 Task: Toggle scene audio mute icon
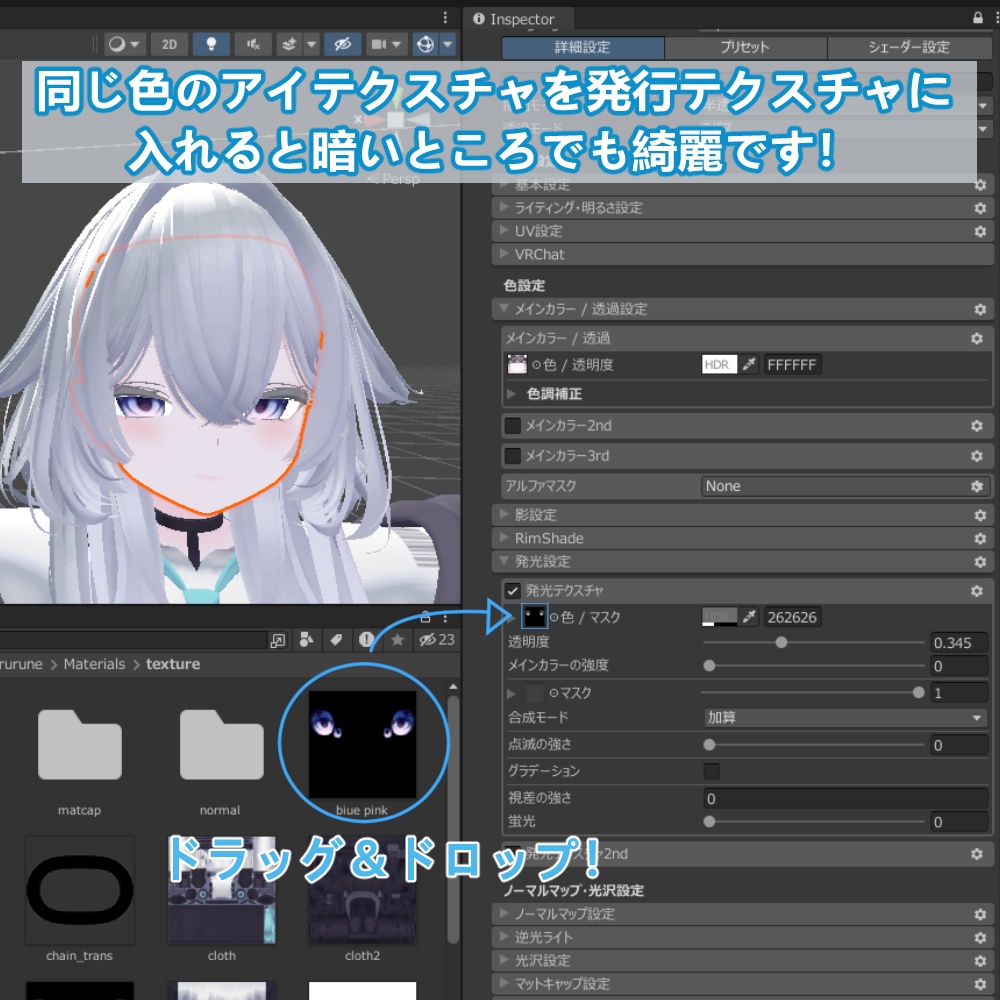(x=253, y=44)
